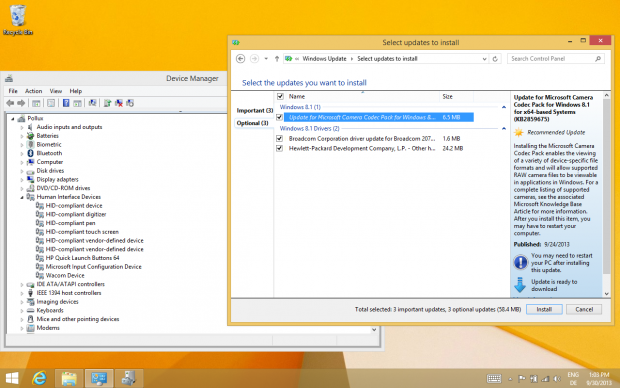Screen dimensions: 620x388
Task: Select HP Quick Launch Buttons 64
Action: [82, 258]
